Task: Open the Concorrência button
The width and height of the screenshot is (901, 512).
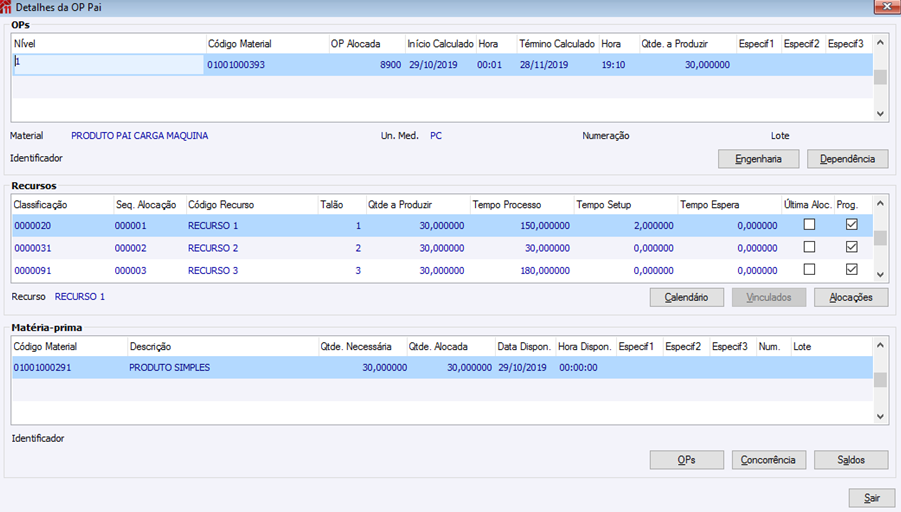Action: (x=768, y=460)
